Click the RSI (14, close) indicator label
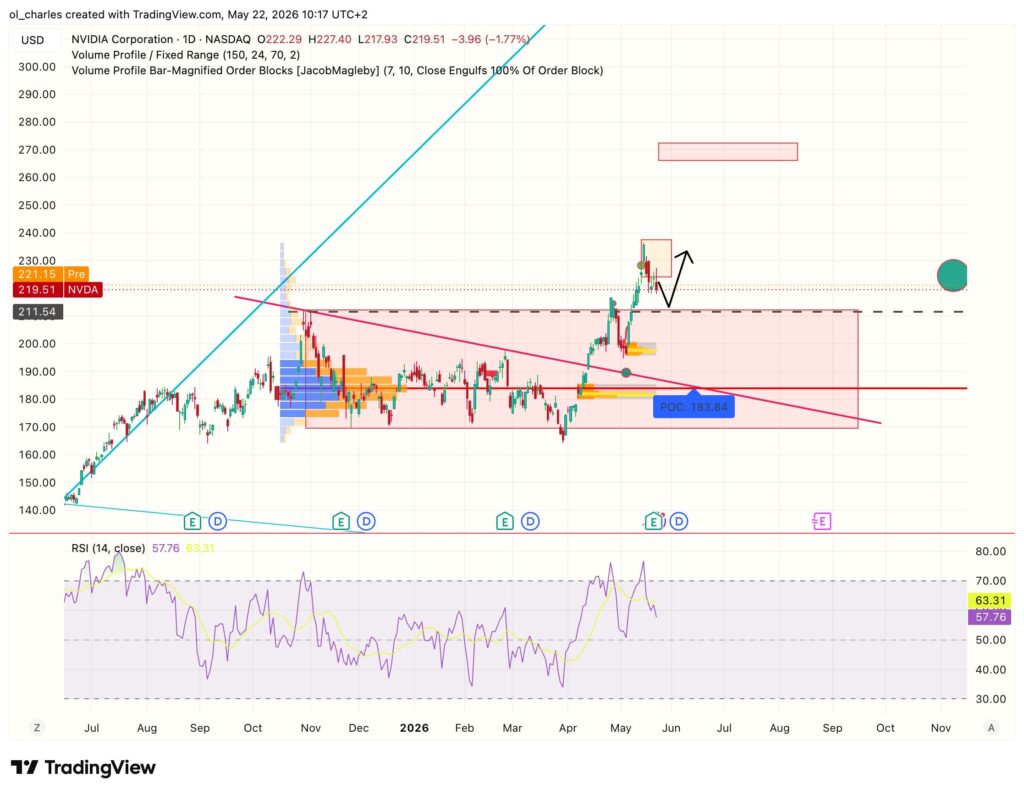This screenshot has height=795, width=1024. point(108,548)
